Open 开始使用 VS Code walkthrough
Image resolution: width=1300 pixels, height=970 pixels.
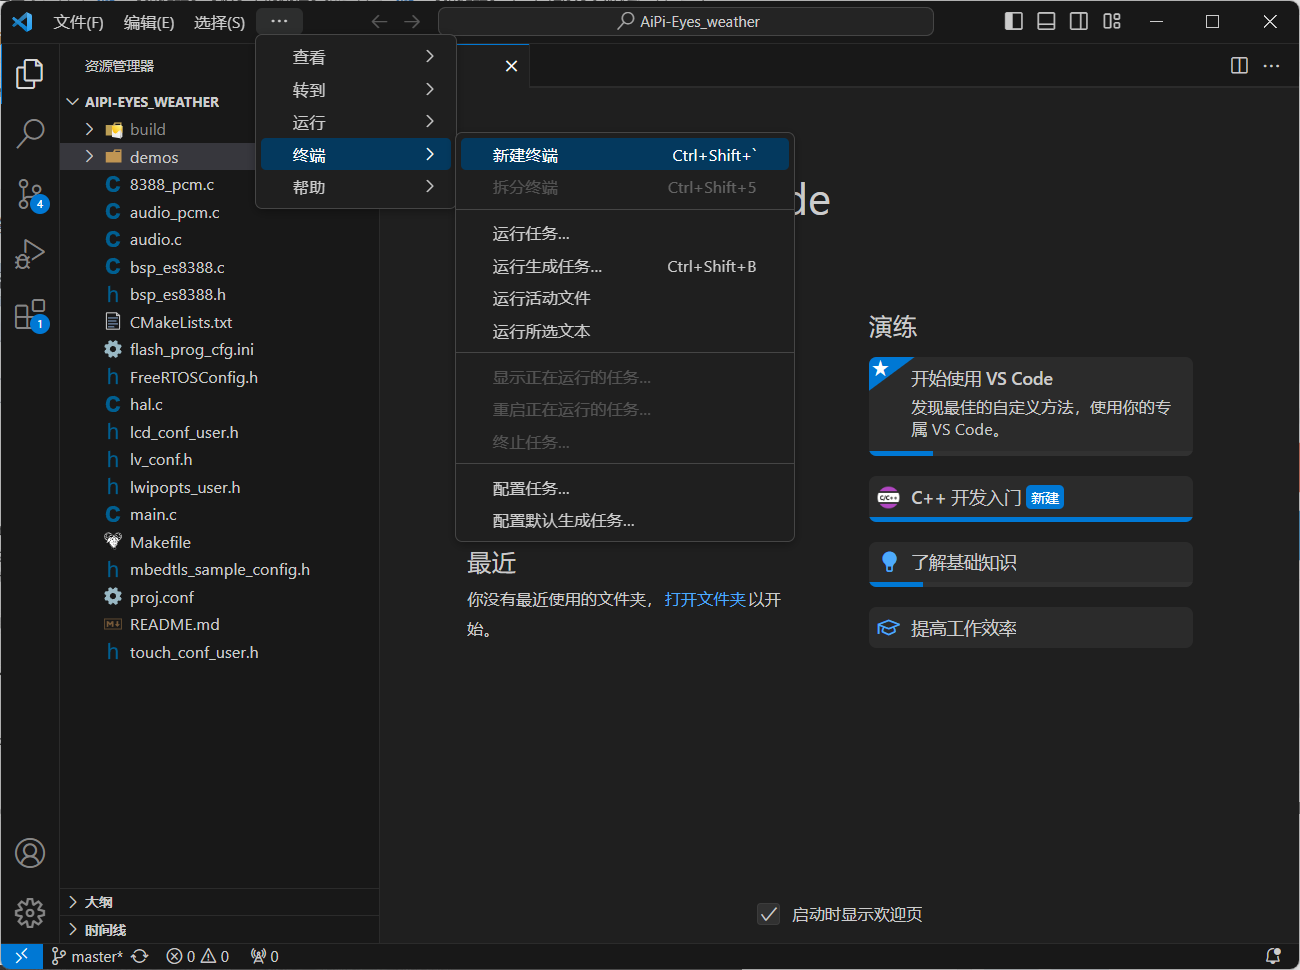1031,406
